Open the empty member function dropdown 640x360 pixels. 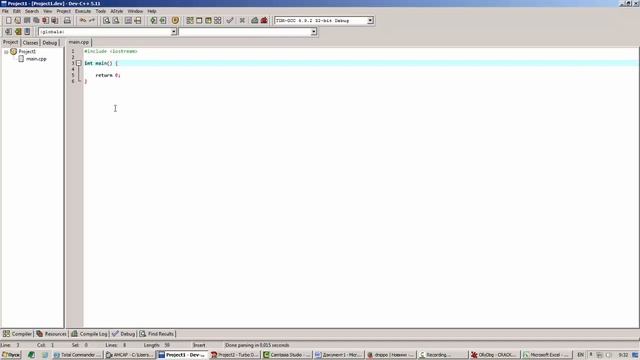click(313, 32)
